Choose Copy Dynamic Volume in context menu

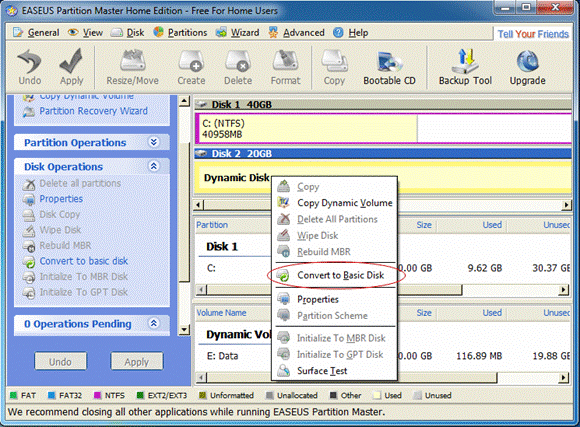[335, 203]
